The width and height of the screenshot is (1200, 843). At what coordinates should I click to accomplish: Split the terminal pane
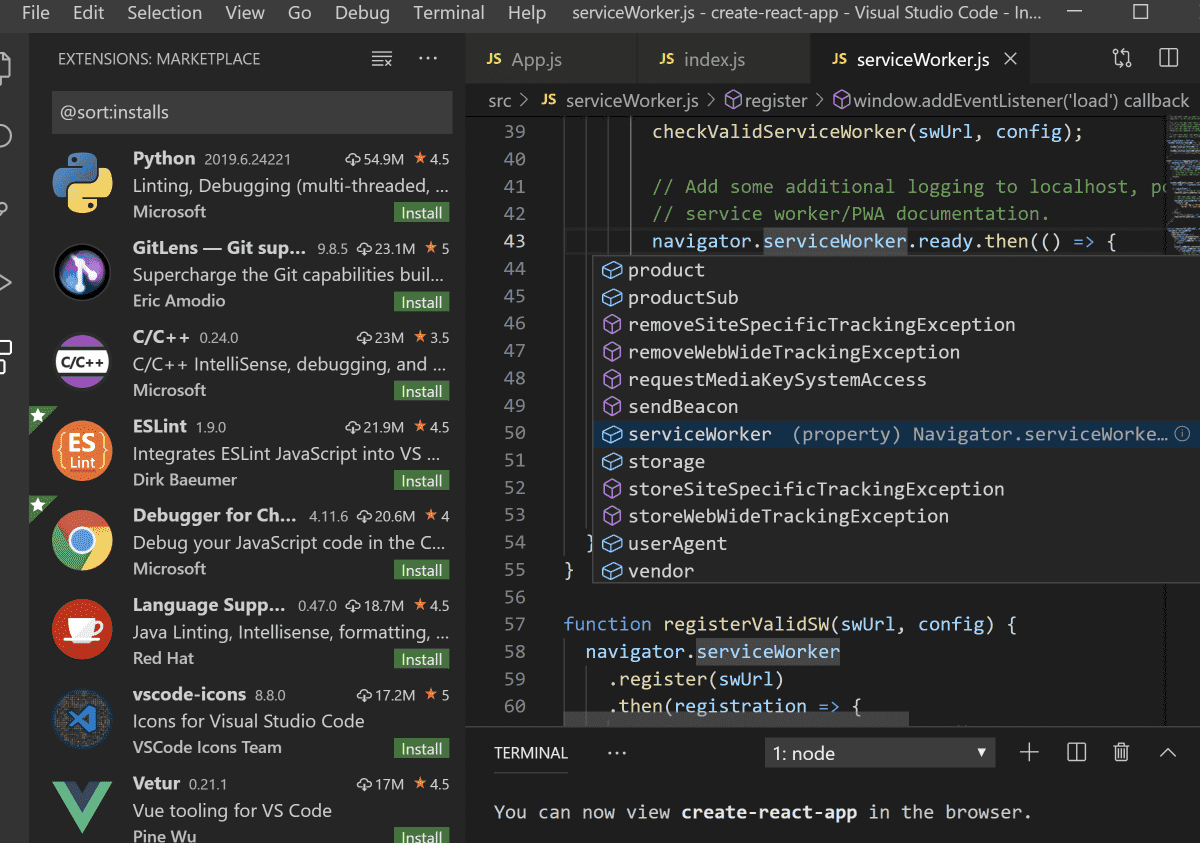pyautogui.click(x=1076, y=753)
